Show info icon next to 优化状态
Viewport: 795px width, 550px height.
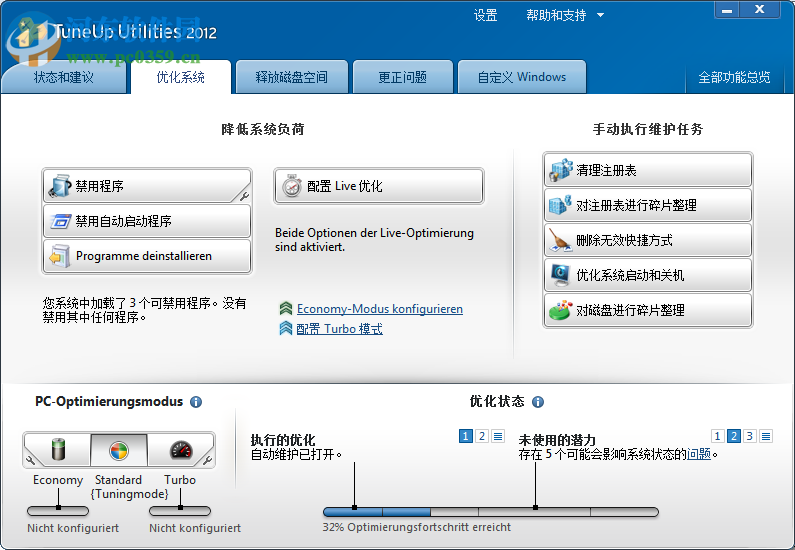click(x=538, y=402)
